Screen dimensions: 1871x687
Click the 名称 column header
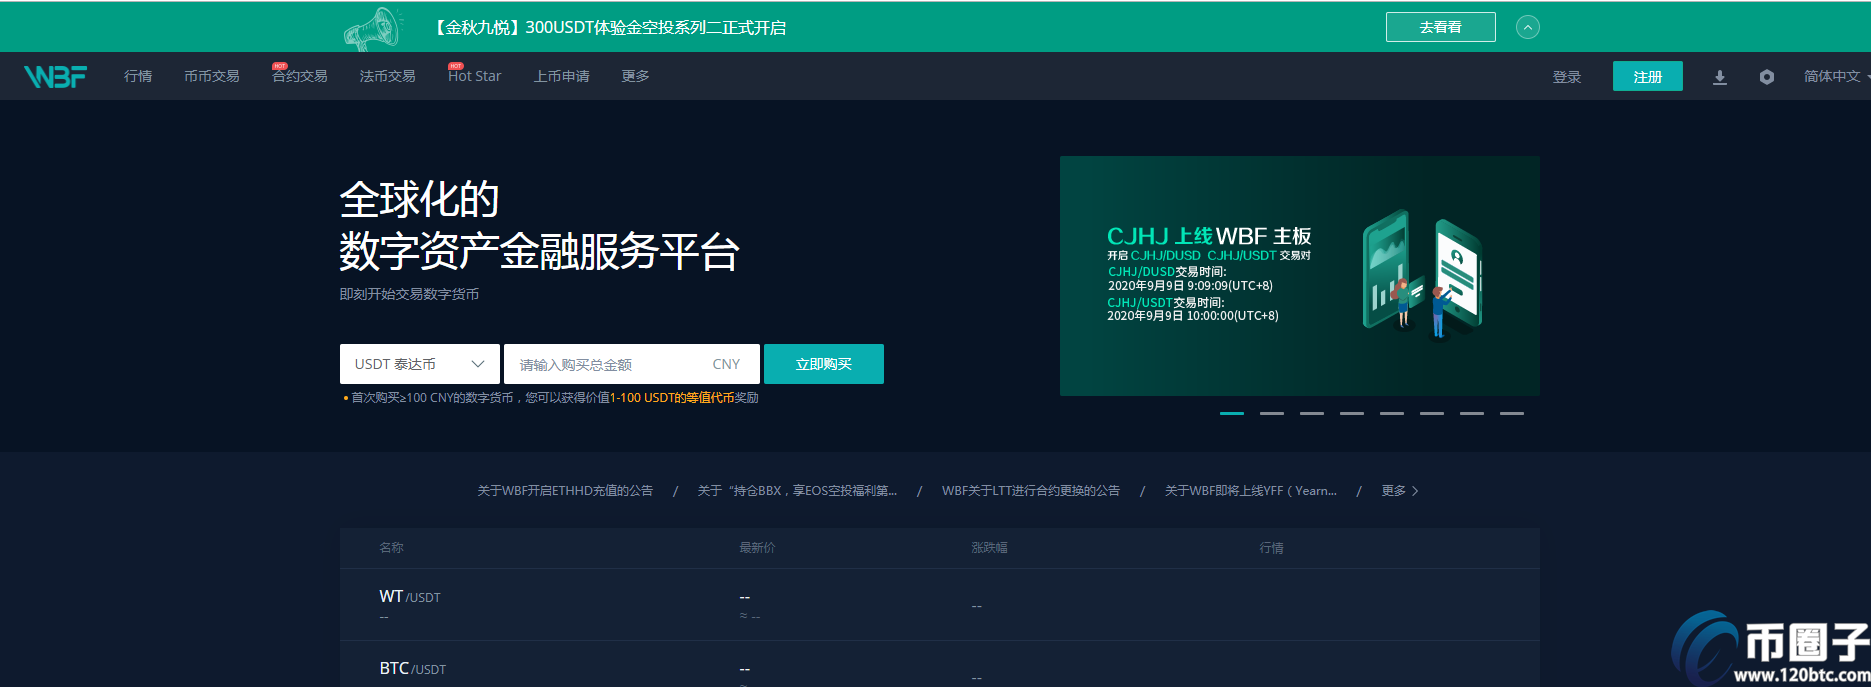(x=392, y=548)
